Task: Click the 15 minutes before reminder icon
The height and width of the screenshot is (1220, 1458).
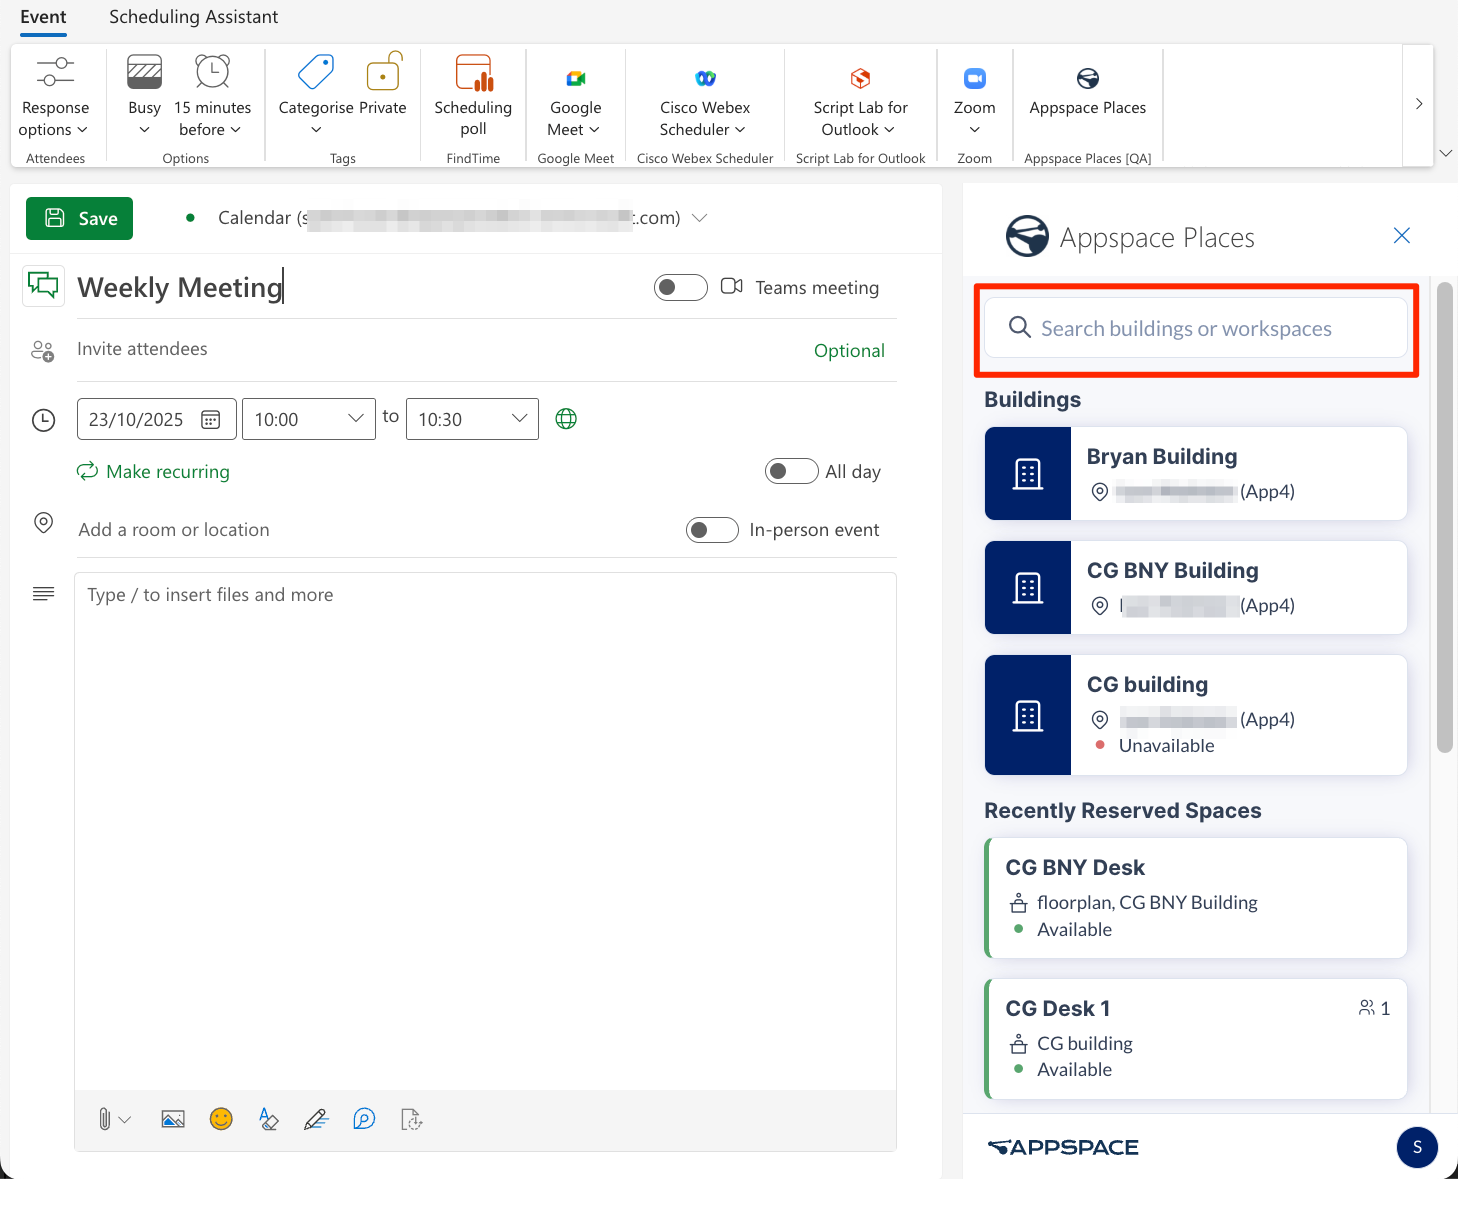Action: [x=212, y=72]
